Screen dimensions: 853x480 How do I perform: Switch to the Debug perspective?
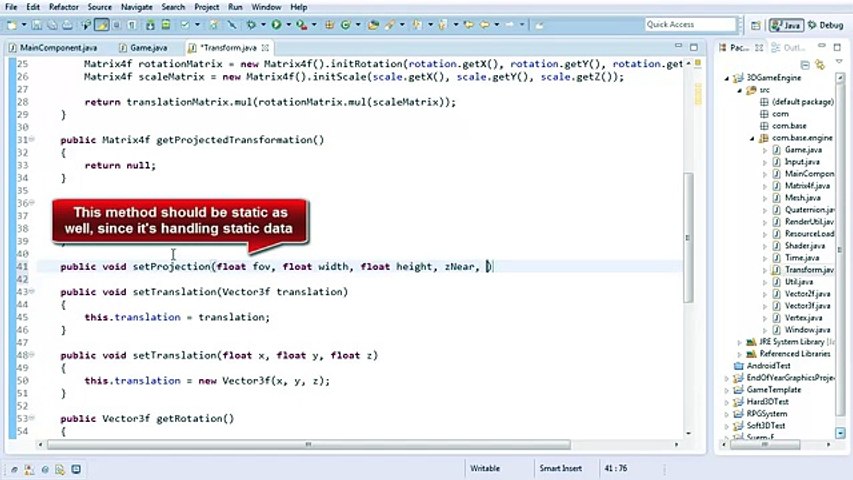click(826, 26)
